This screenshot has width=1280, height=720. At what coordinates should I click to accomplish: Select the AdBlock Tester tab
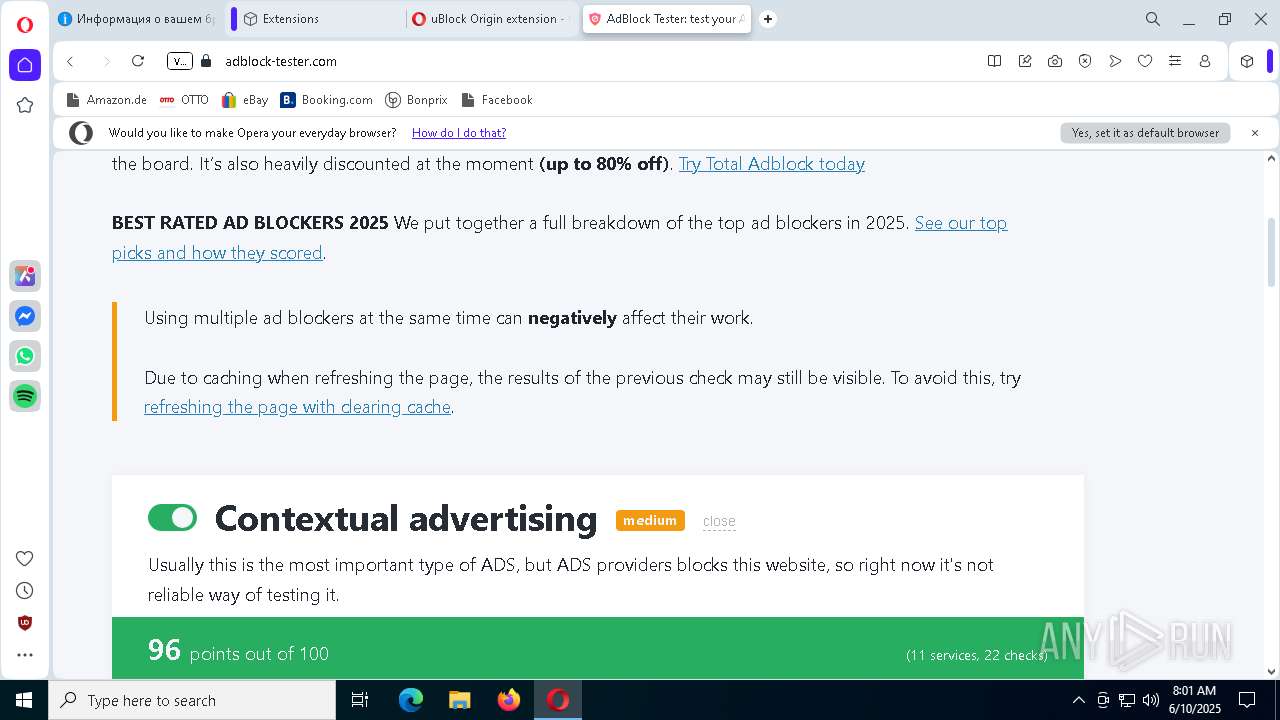point(666,19)
